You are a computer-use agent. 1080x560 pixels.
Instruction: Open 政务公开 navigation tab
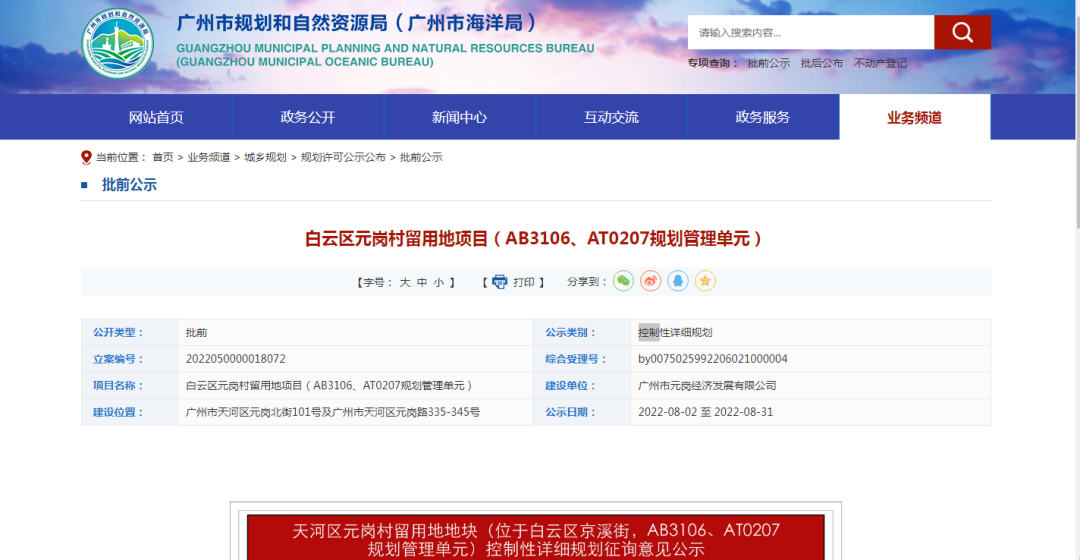(308, 117)
